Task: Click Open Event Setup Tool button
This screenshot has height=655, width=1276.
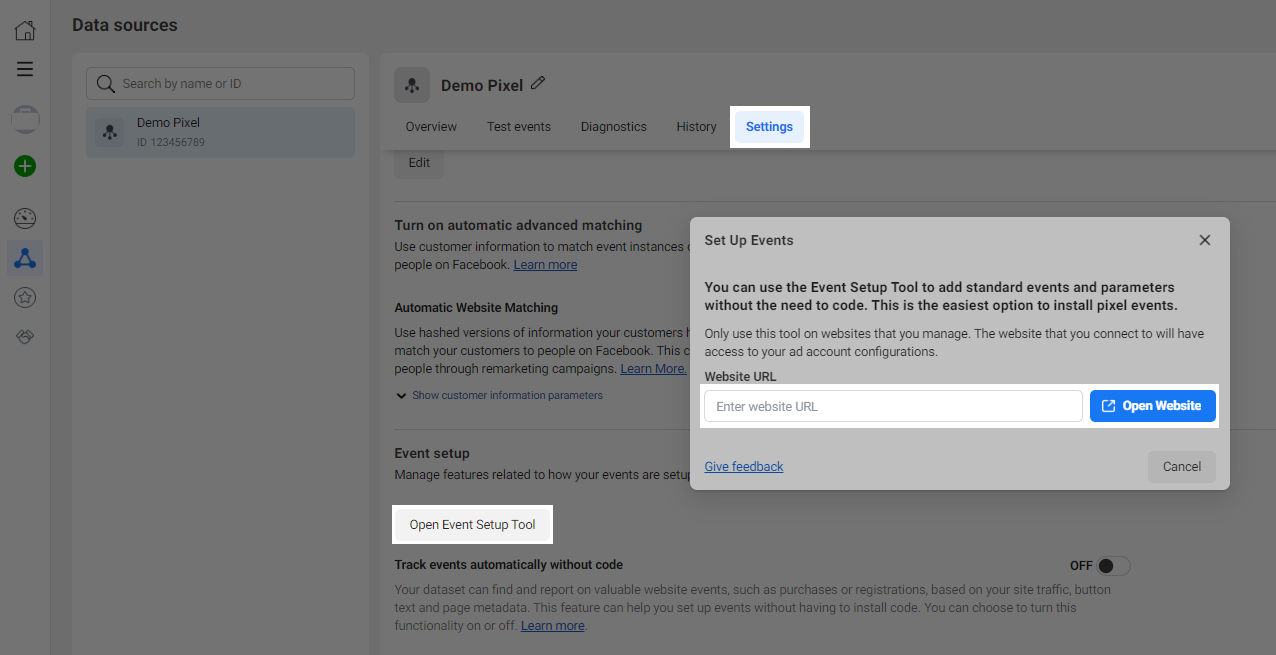Action: point(473,525)
